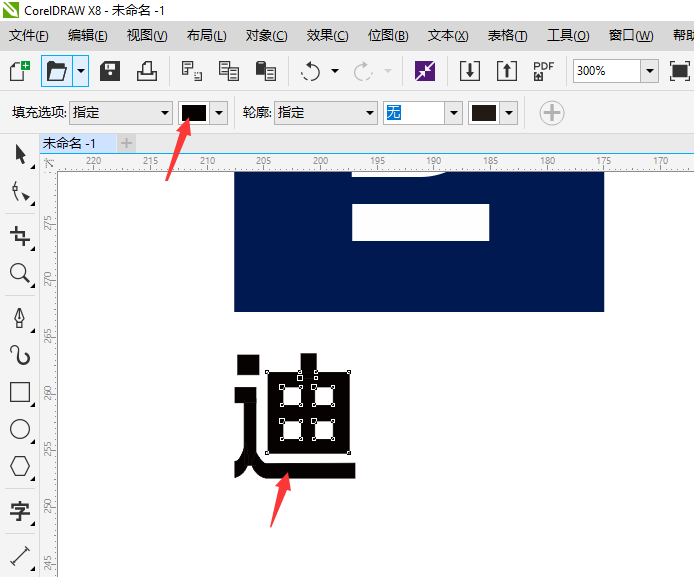Open the outline width dropdown arrow
The width and height of the screenshot is (694, 577).
(454, 112)
